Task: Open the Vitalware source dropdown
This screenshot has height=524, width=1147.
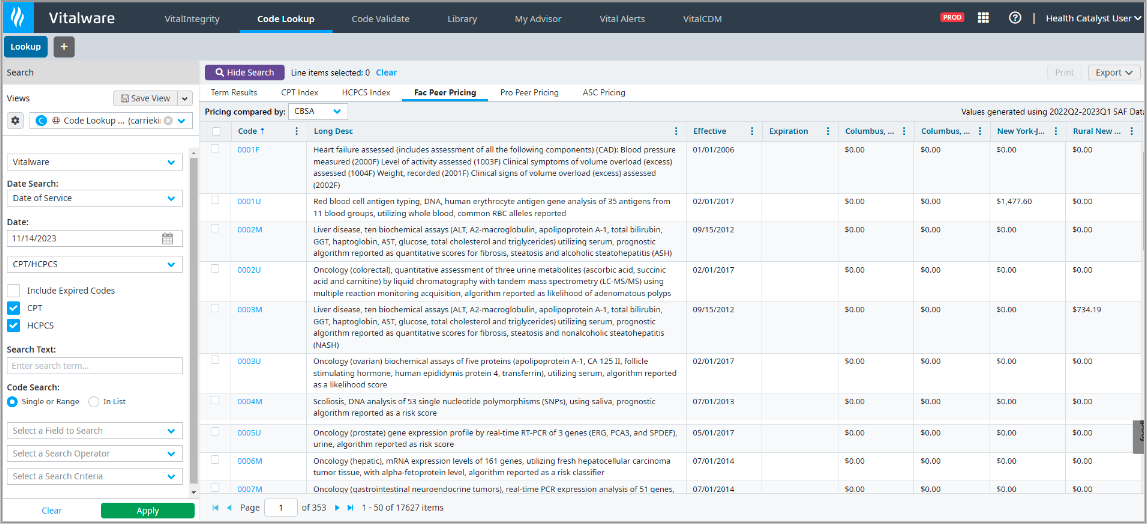Action: coord(95,162)
